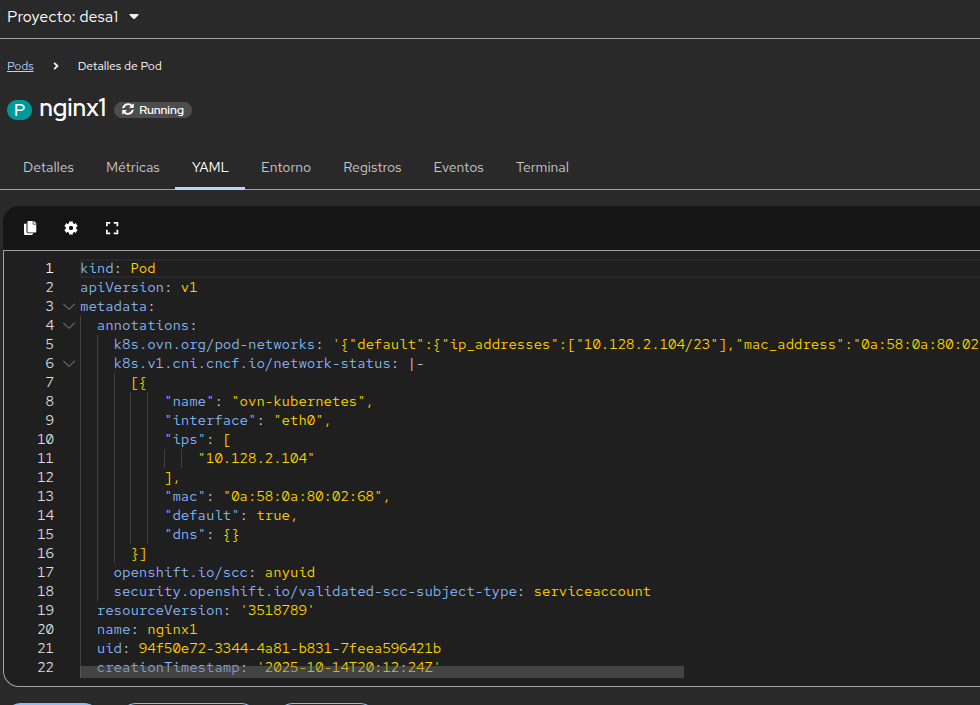Open the editor settings gear
This screenshot has height=705, width=980.
coord(71,228)
